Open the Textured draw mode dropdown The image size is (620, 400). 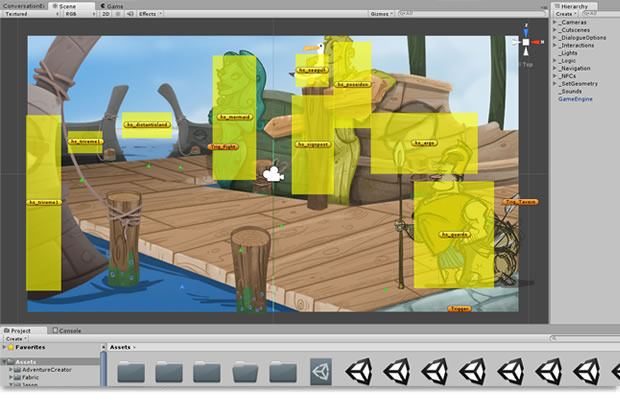[31, 13]
